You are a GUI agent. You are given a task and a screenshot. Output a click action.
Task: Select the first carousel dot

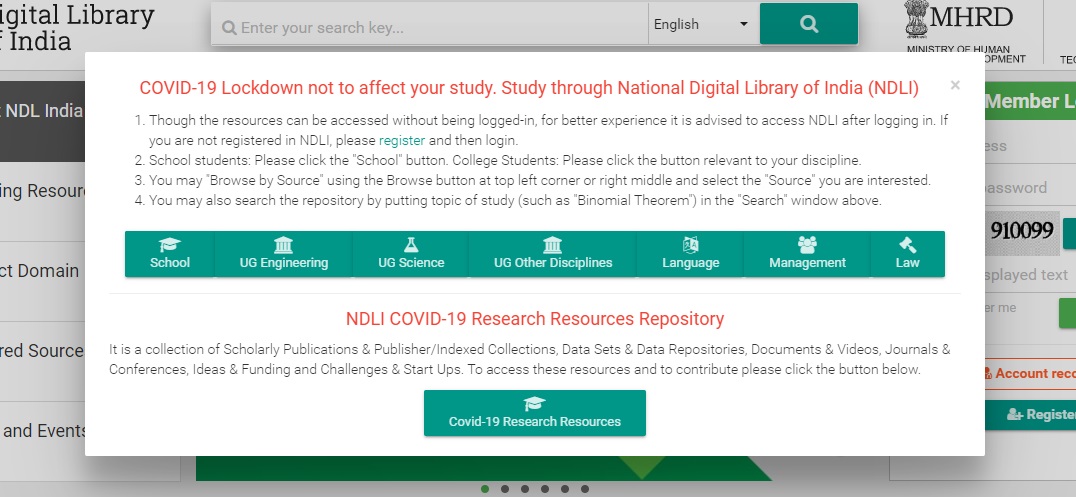[485, 489]
